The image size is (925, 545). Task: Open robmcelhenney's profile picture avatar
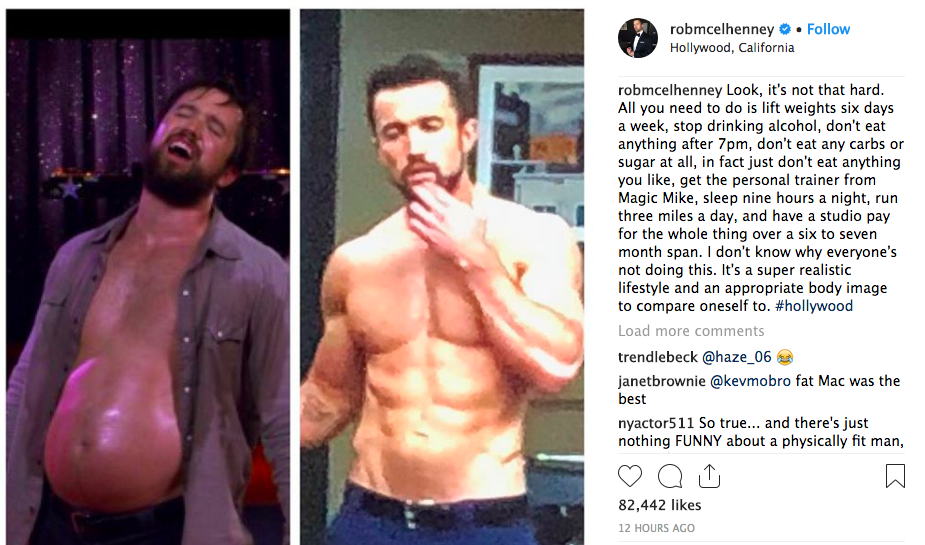point(638,38)
